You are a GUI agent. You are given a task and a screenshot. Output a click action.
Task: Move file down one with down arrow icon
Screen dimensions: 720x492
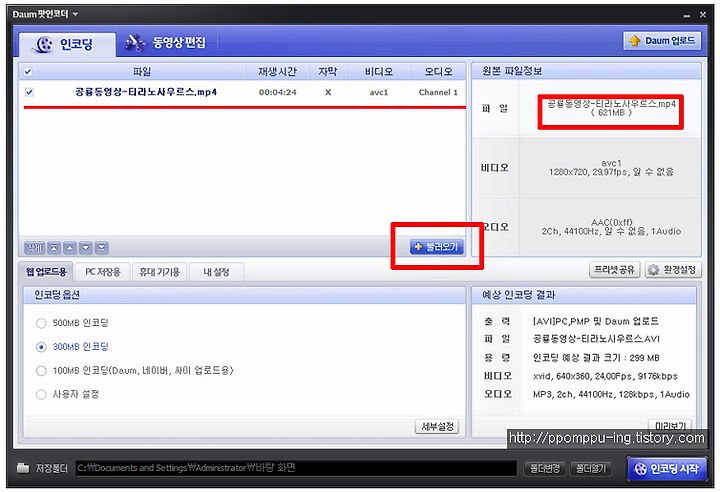tap(86, 248)
